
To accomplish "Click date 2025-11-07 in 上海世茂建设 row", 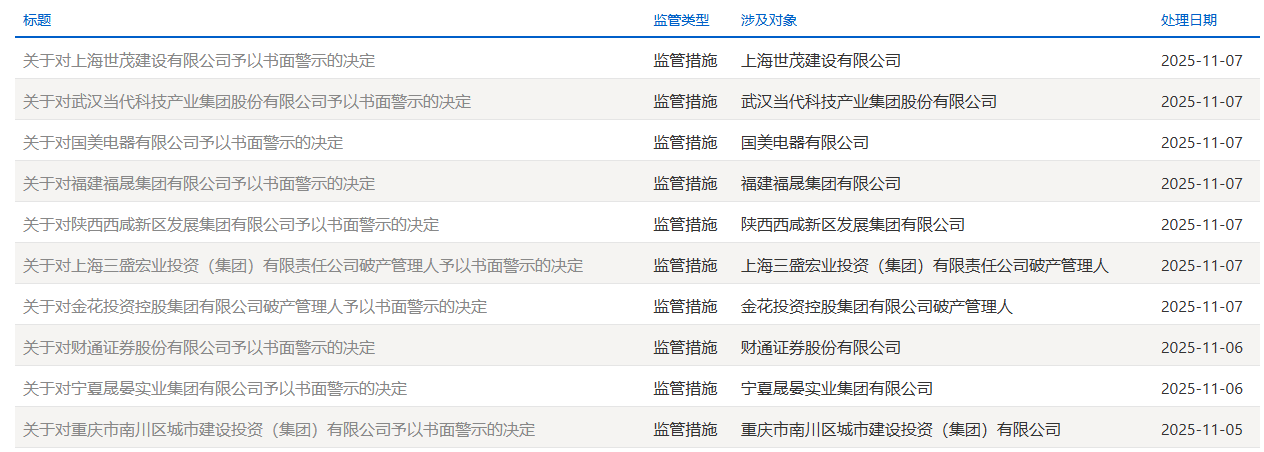I will (x=1202, y=60).
